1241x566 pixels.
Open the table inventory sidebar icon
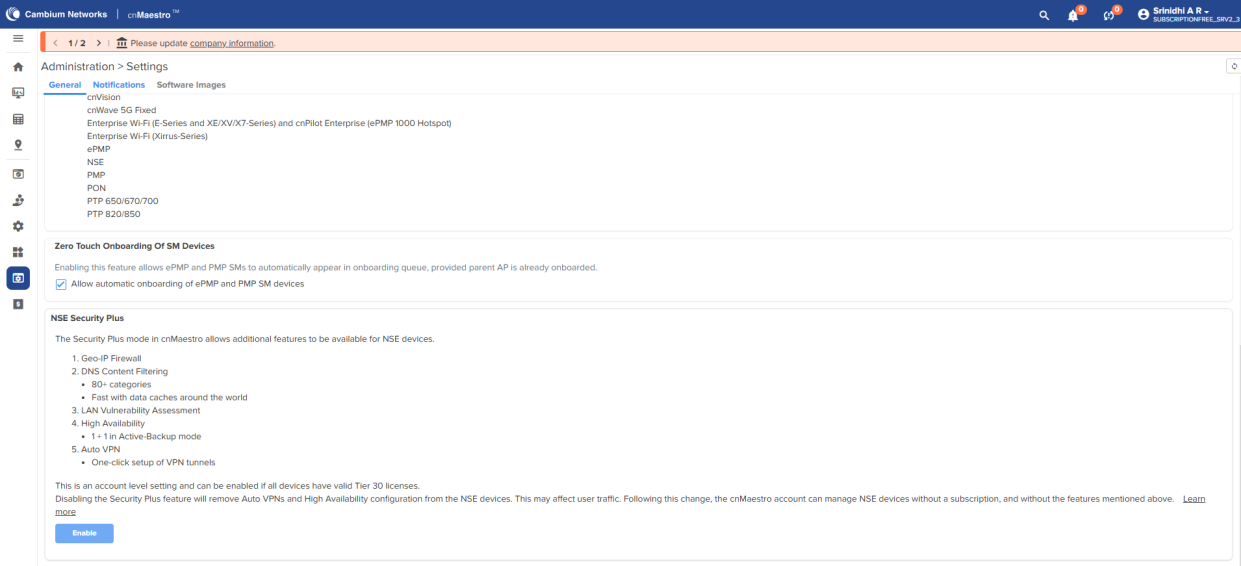point(17,119)
